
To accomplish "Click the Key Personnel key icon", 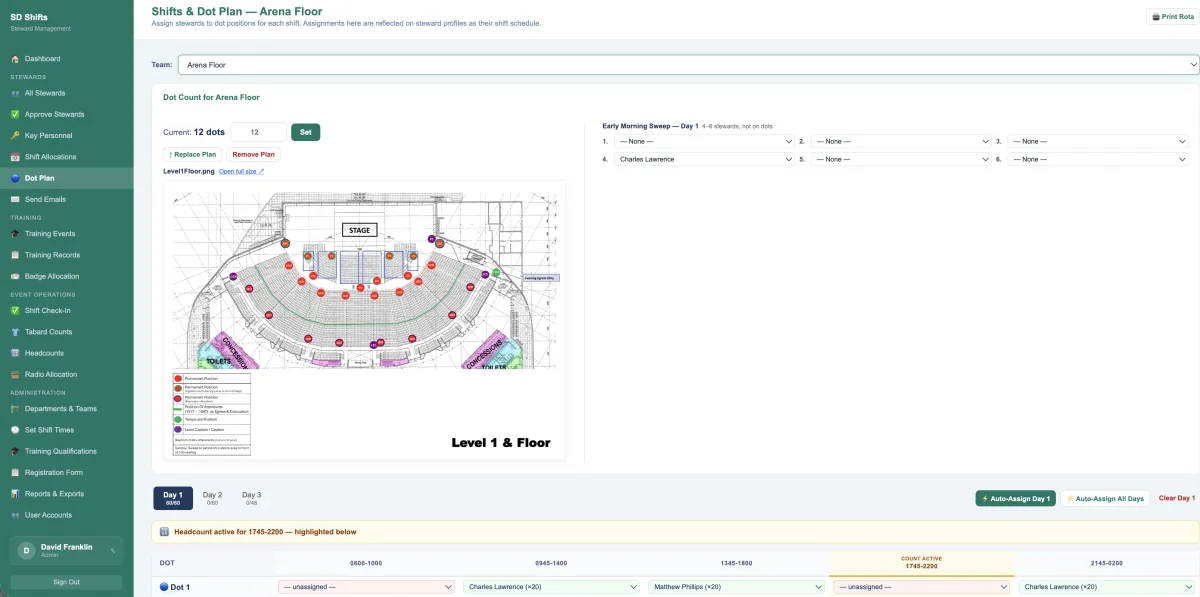I will (15, 135).
